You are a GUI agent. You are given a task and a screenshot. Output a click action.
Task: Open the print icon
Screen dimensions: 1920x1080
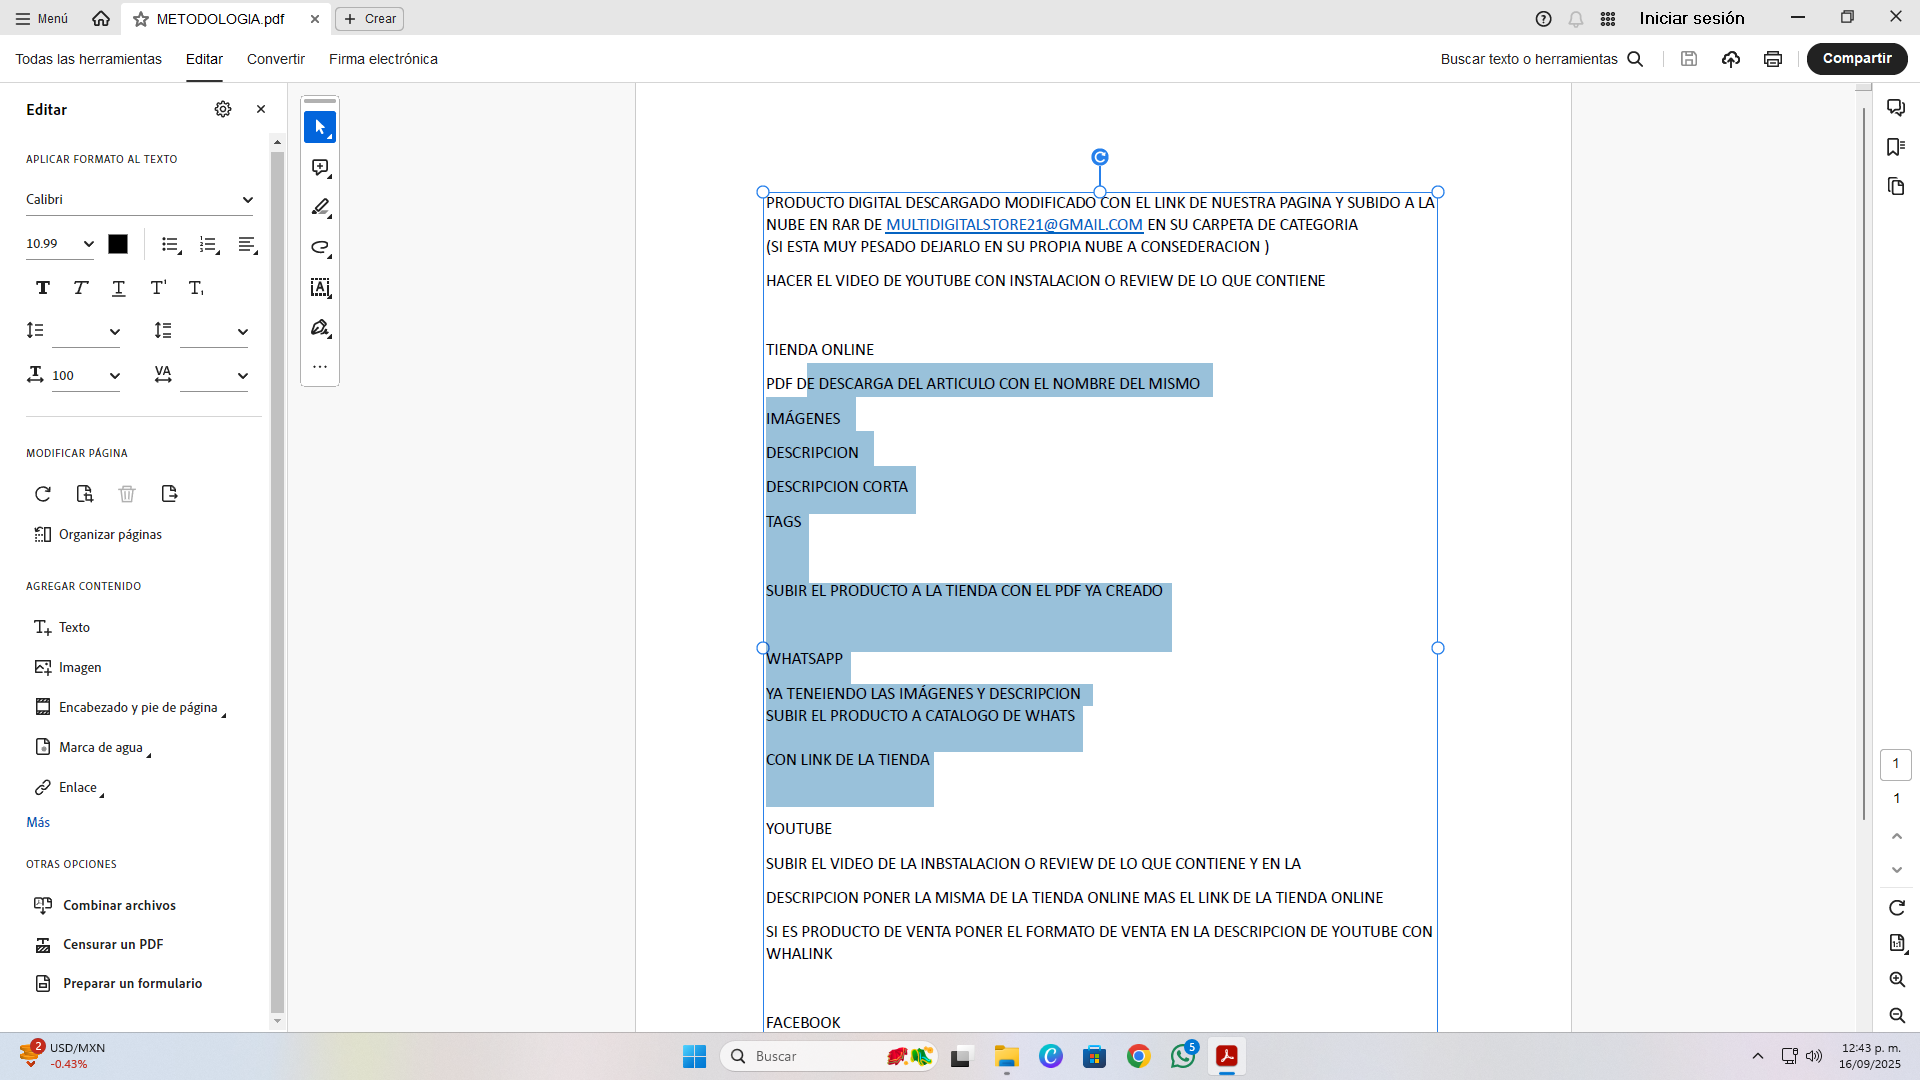(1773, 59)
